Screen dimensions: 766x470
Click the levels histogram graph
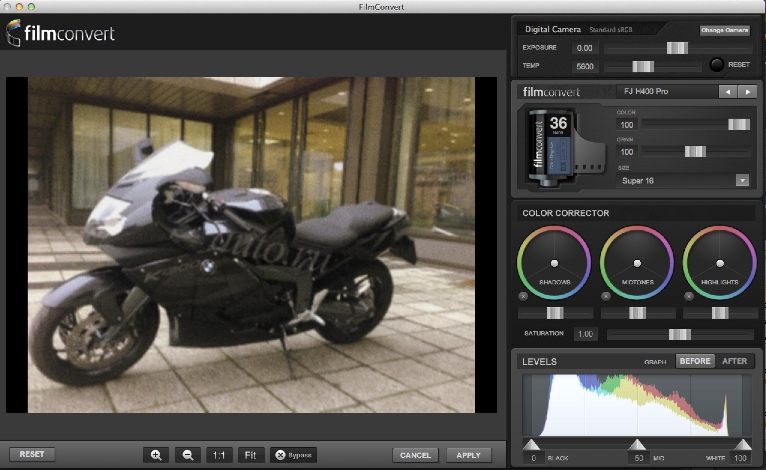tap(637, 406)
